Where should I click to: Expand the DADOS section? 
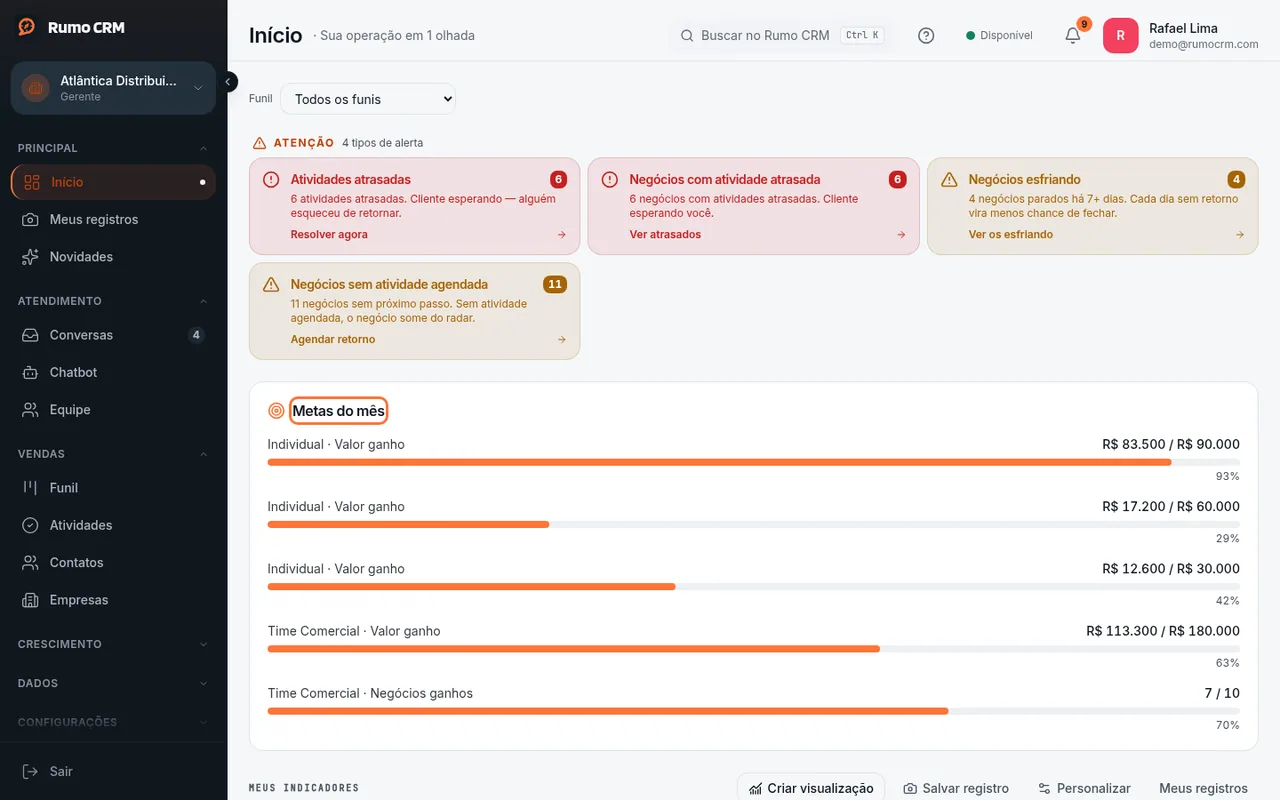[x=114, y=683]
